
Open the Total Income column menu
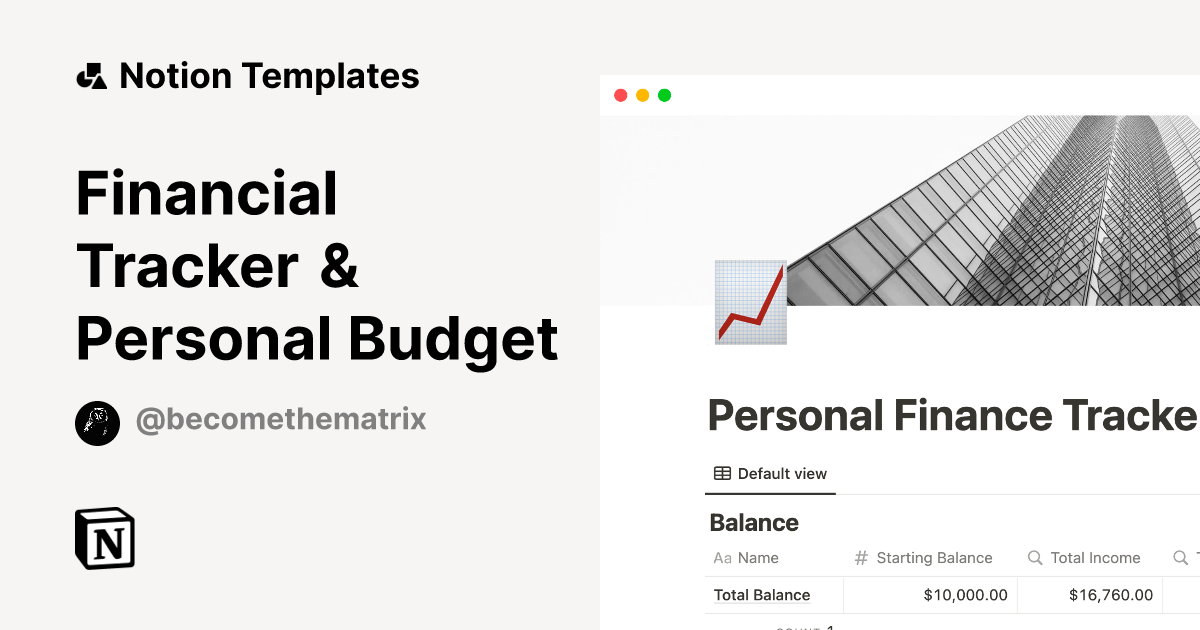[1095, 558]
